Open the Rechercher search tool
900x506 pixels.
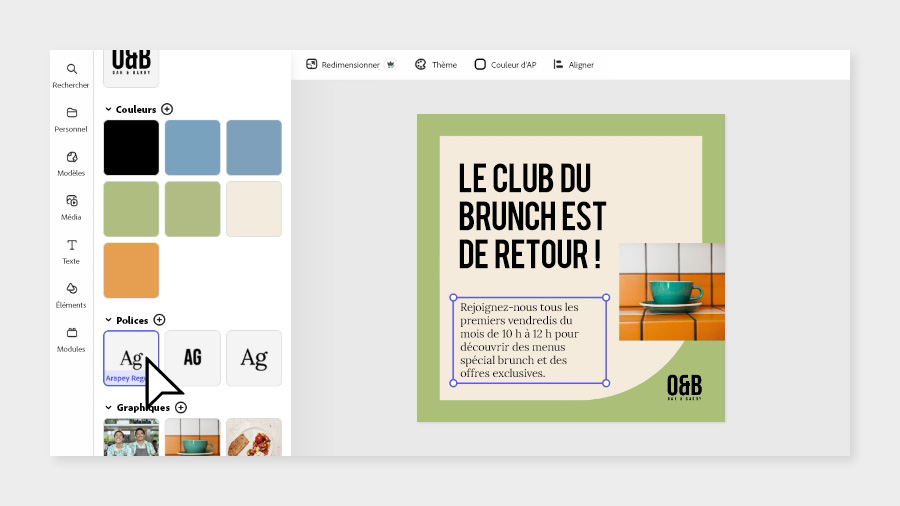coord(71,76)
